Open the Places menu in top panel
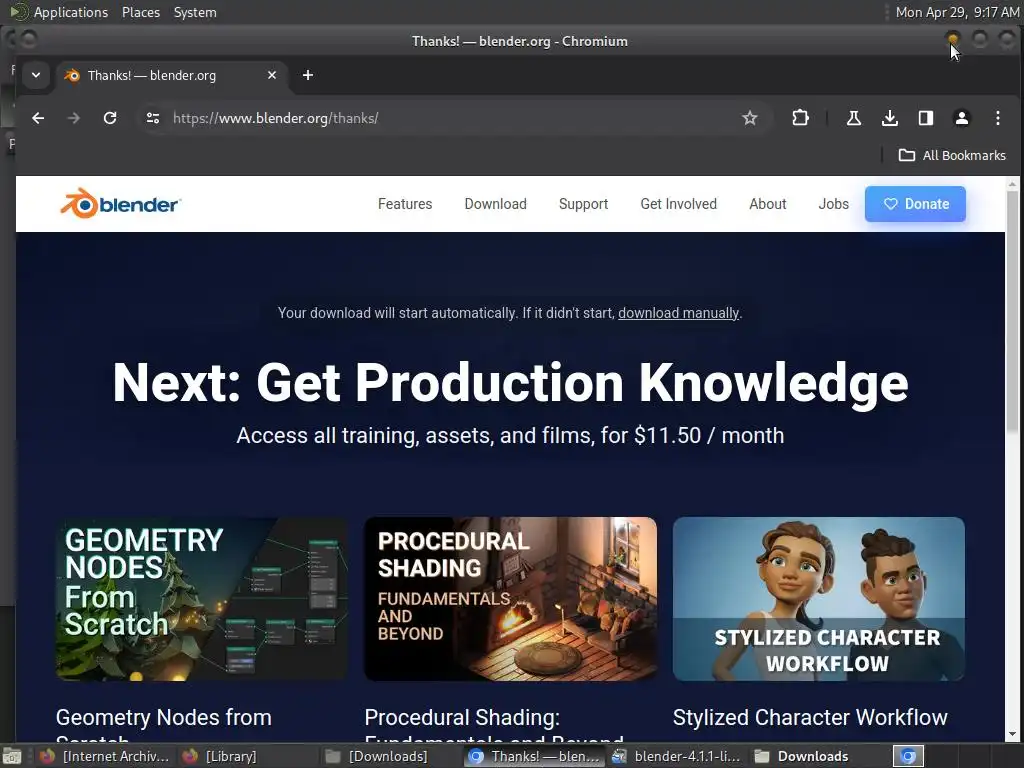The height and width of the screenshot is (768, 1024). 140,12
